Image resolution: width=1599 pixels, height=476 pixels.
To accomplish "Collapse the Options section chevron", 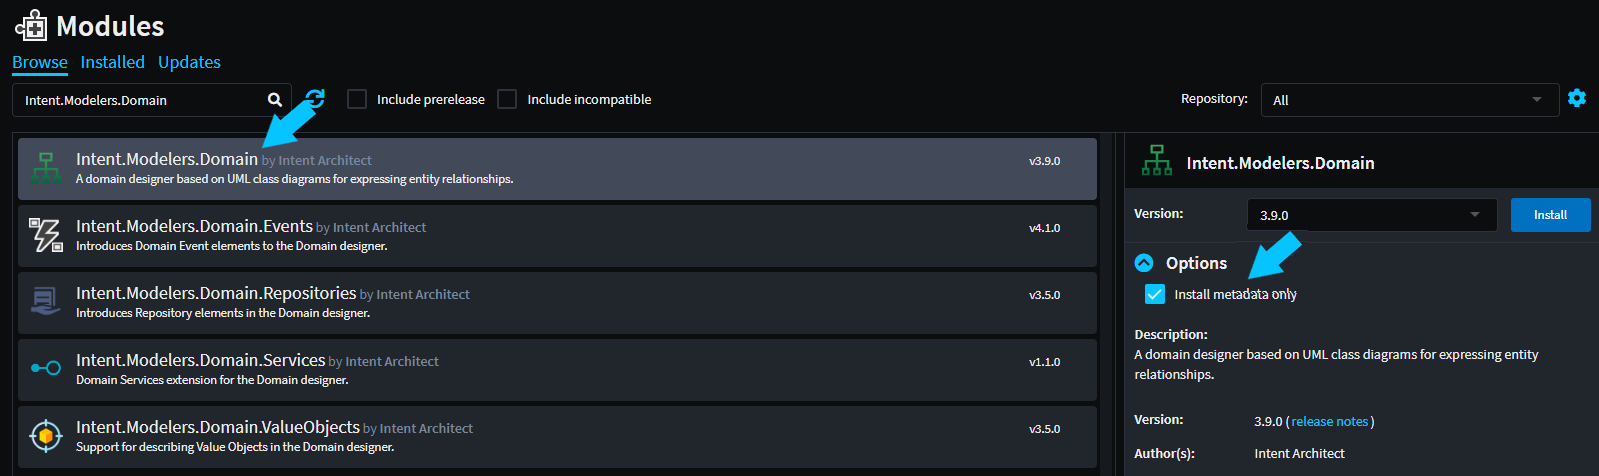I will (1144, 263).
